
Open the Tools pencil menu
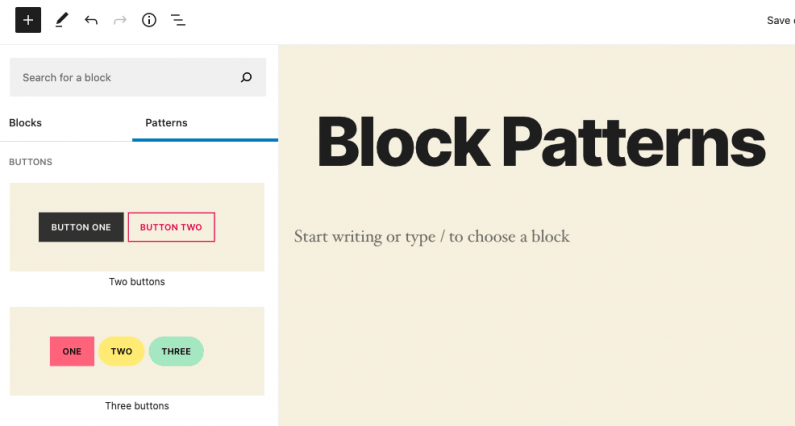61,20
